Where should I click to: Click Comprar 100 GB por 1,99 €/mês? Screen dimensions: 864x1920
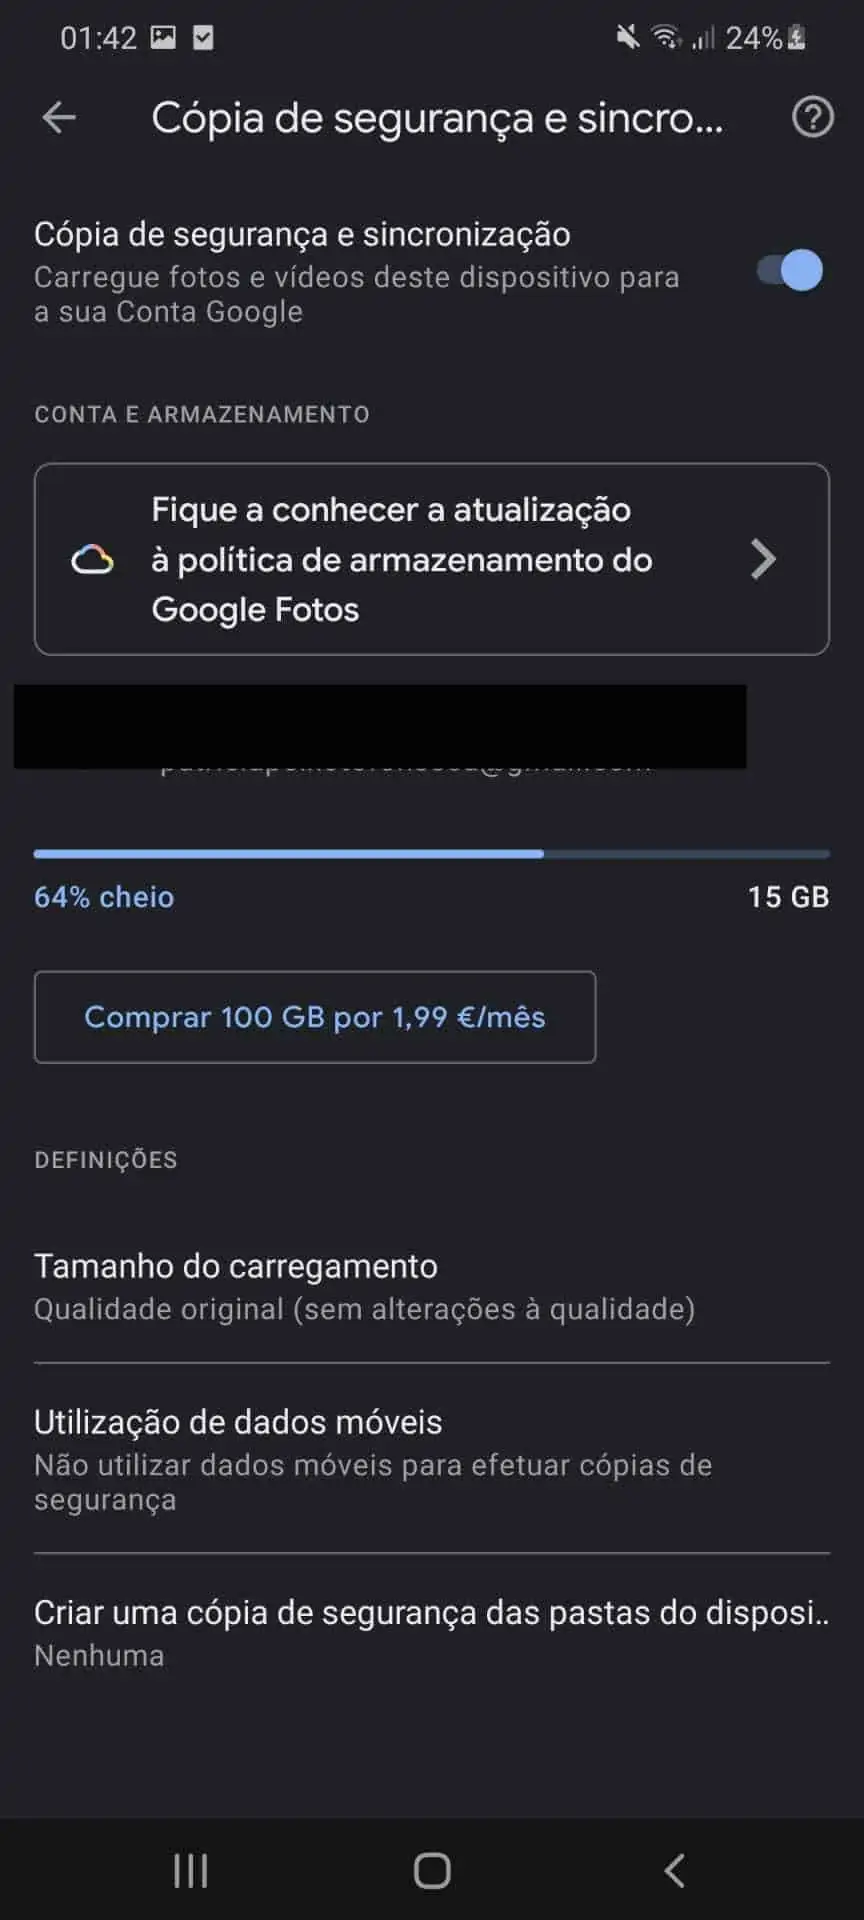pos(315,1017)
